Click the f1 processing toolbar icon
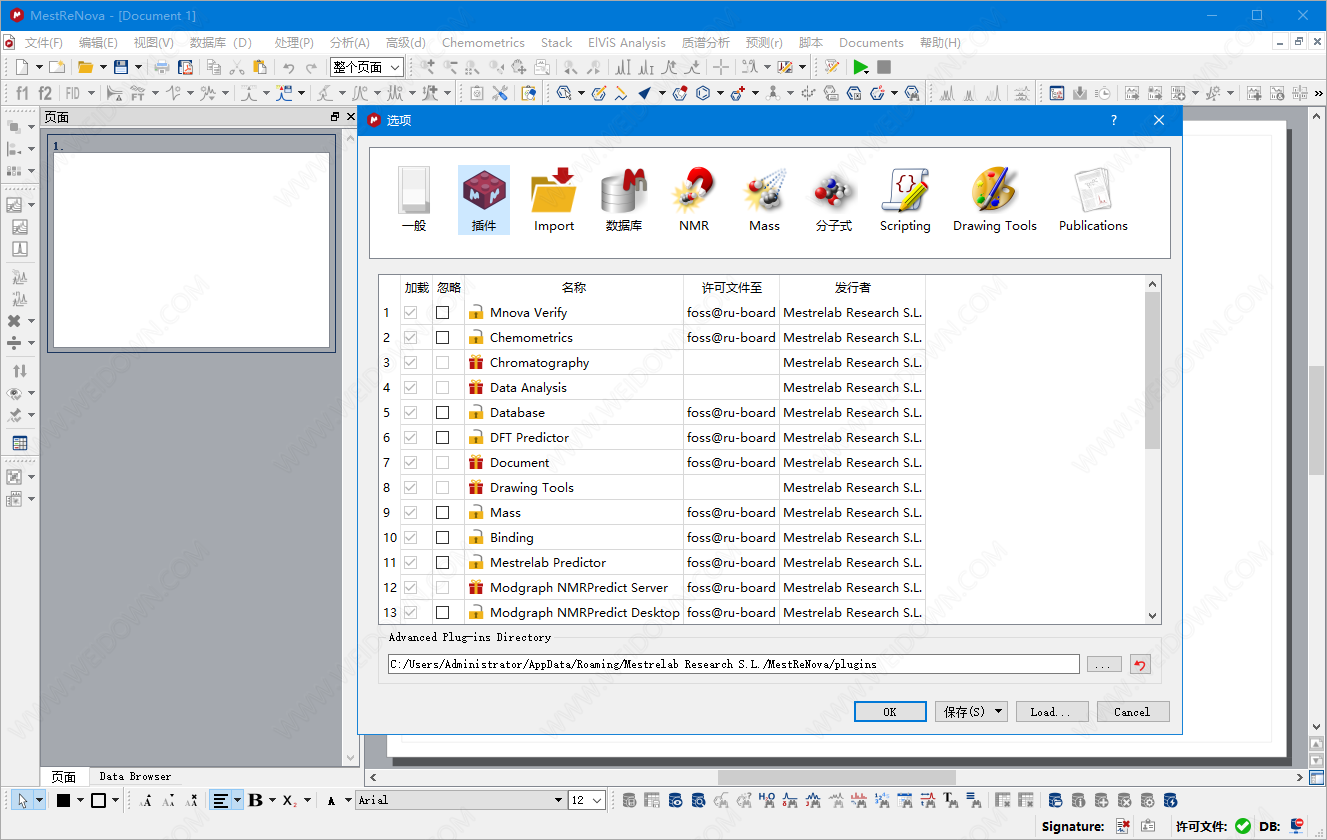This screenshot has height=840, width=1327. click(22, 93)
